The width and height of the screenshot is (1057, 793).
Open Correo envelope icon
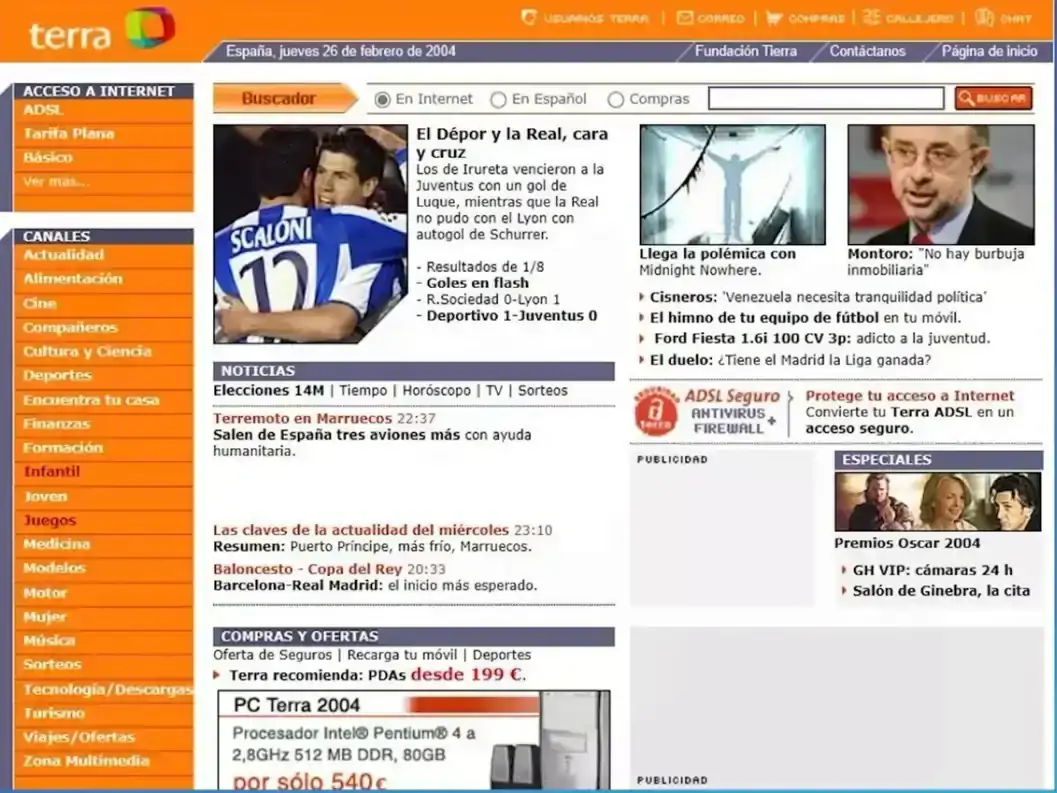coord(685,18)
